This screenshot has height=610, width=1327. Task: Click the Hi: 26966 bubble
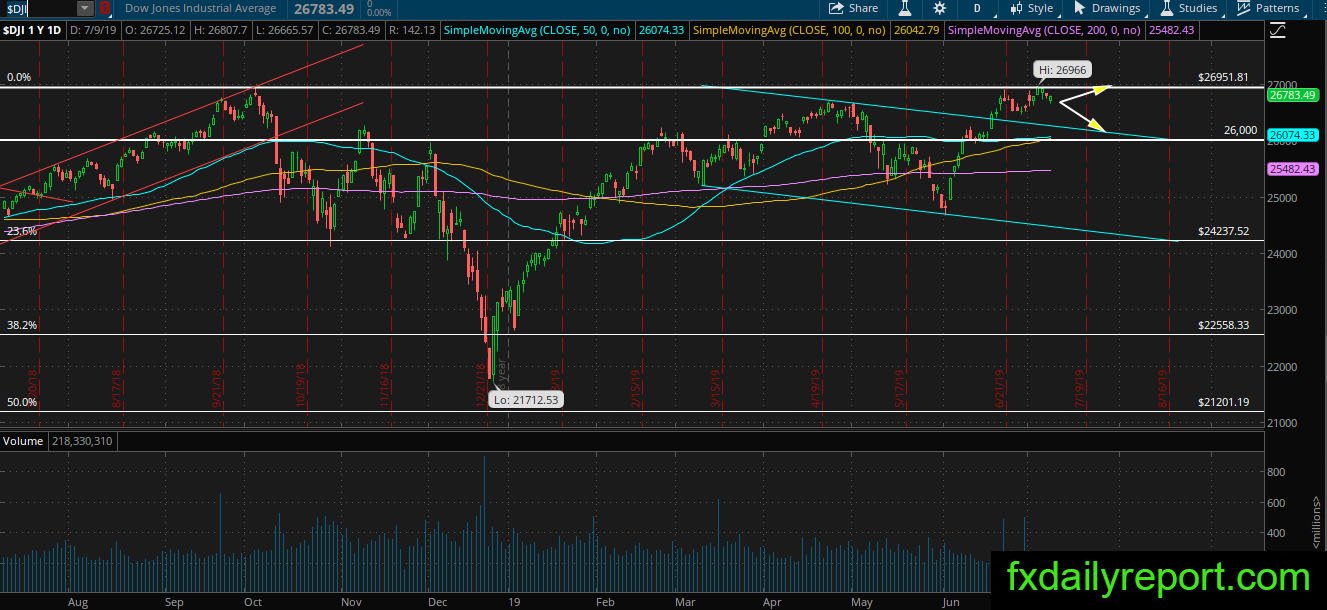point(1061,70)
